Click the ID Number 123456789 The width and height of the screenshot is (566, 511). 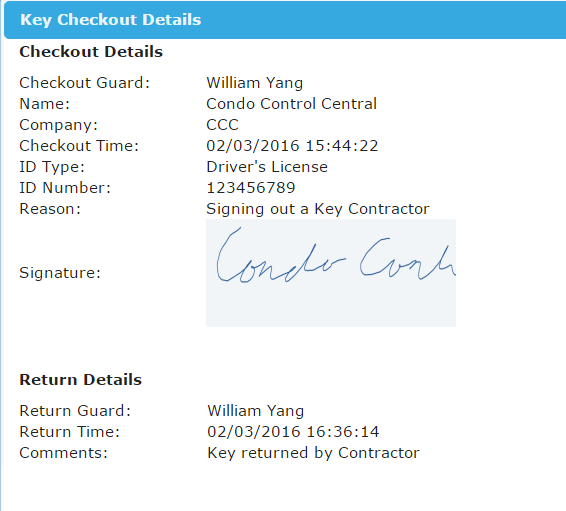pyautogui.click(x=251, y=188)
